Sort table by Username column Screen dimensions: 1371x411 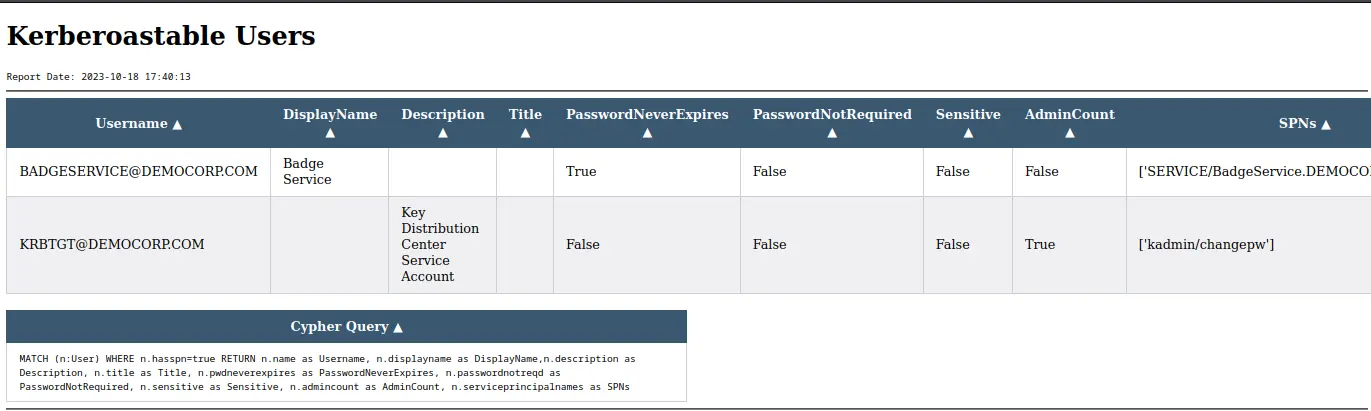(x=139, y=124)
